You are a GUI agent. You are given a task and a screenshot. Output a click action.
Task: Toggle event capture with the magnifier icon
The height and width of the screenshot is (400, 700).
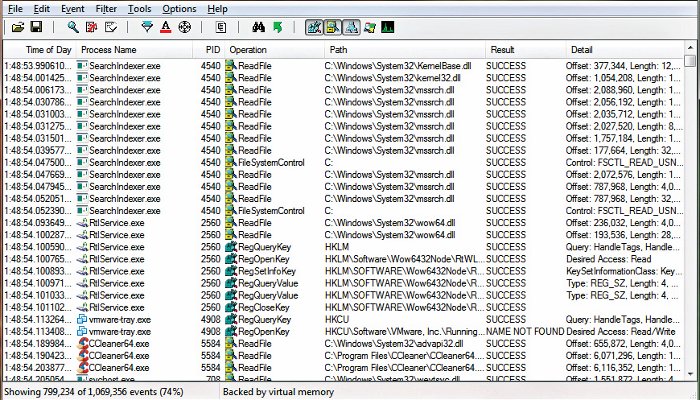click(x=72, y=27)
